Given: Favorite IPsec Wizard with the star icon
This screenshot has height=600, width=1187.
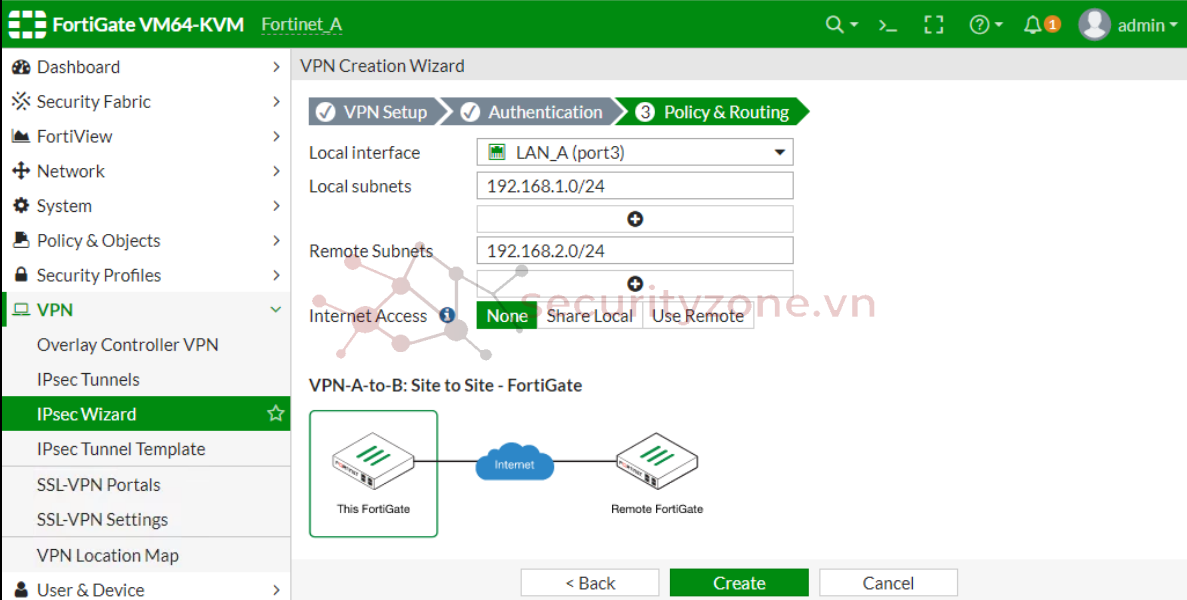Looking at the screenshot, I should pyautogui.click(x=276, y=413).
